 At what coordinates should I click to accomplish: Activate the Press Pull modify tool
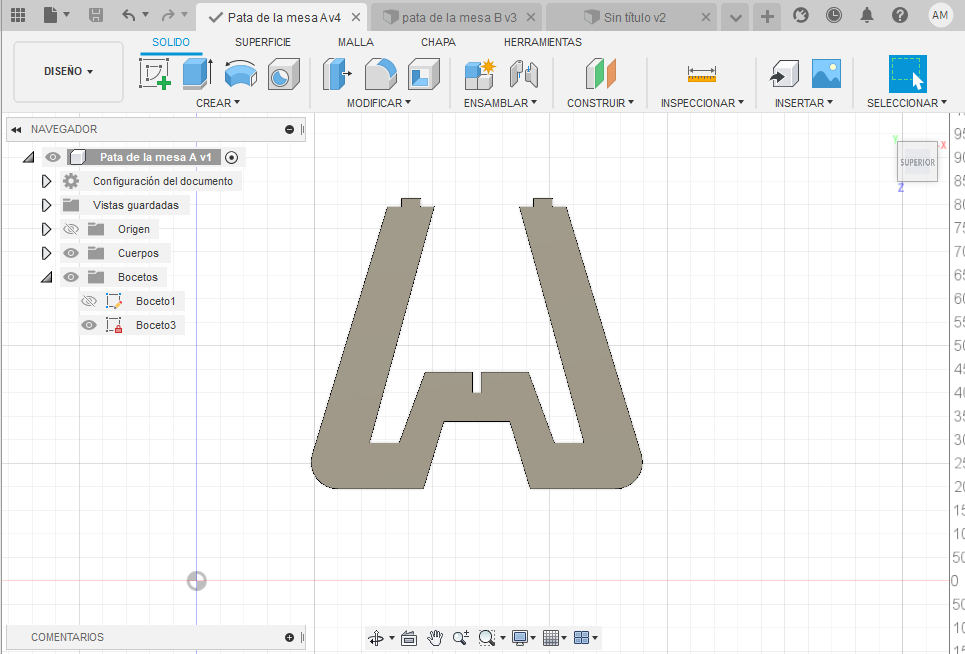click(x=335, y=71)
